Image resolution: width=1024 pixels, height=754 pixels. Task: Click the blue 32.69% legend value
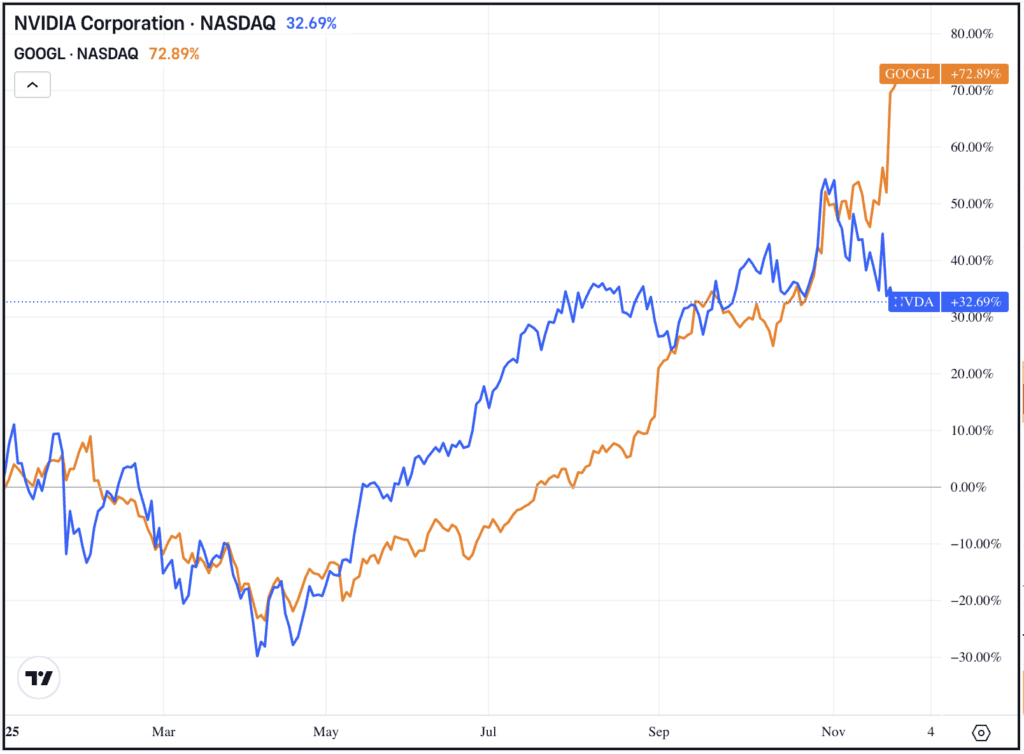(x=312, y=23)
